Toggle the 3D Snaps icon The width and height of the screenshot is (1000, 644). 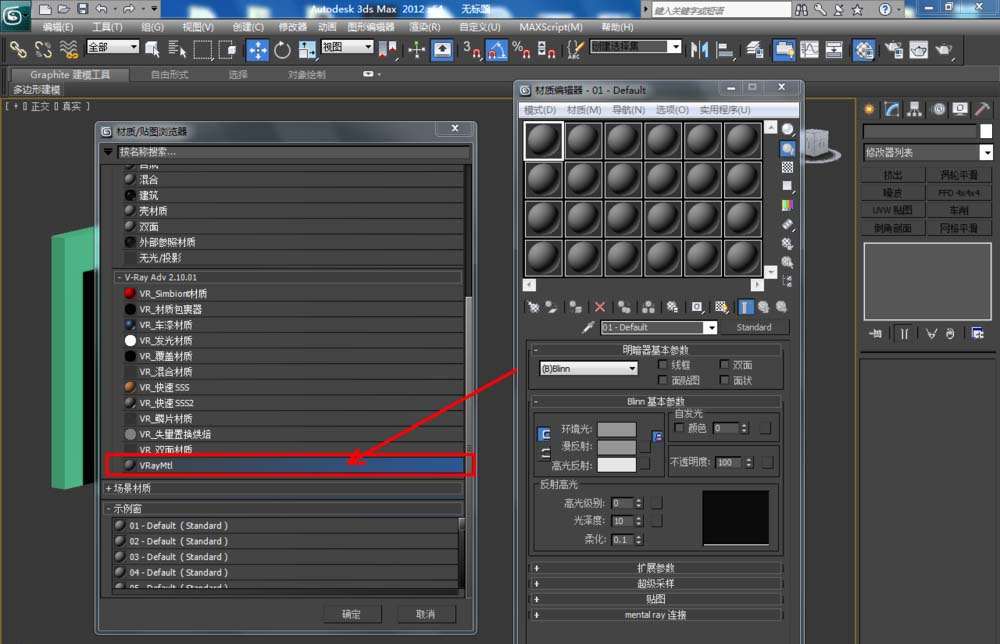472,49
